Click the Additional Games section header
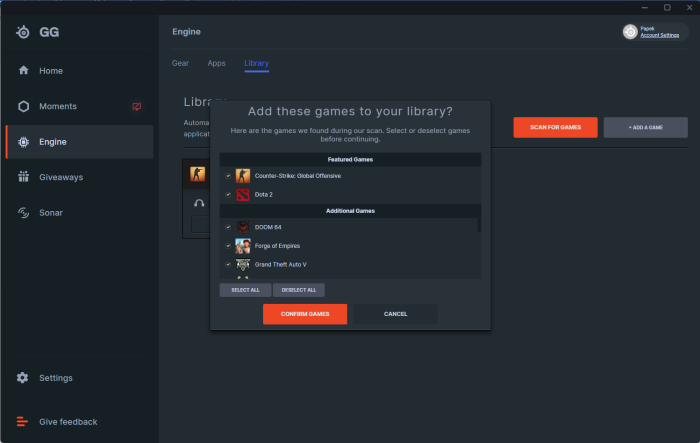Image resolution: width=700 pixels, height=443 pixels. (350, 211)
